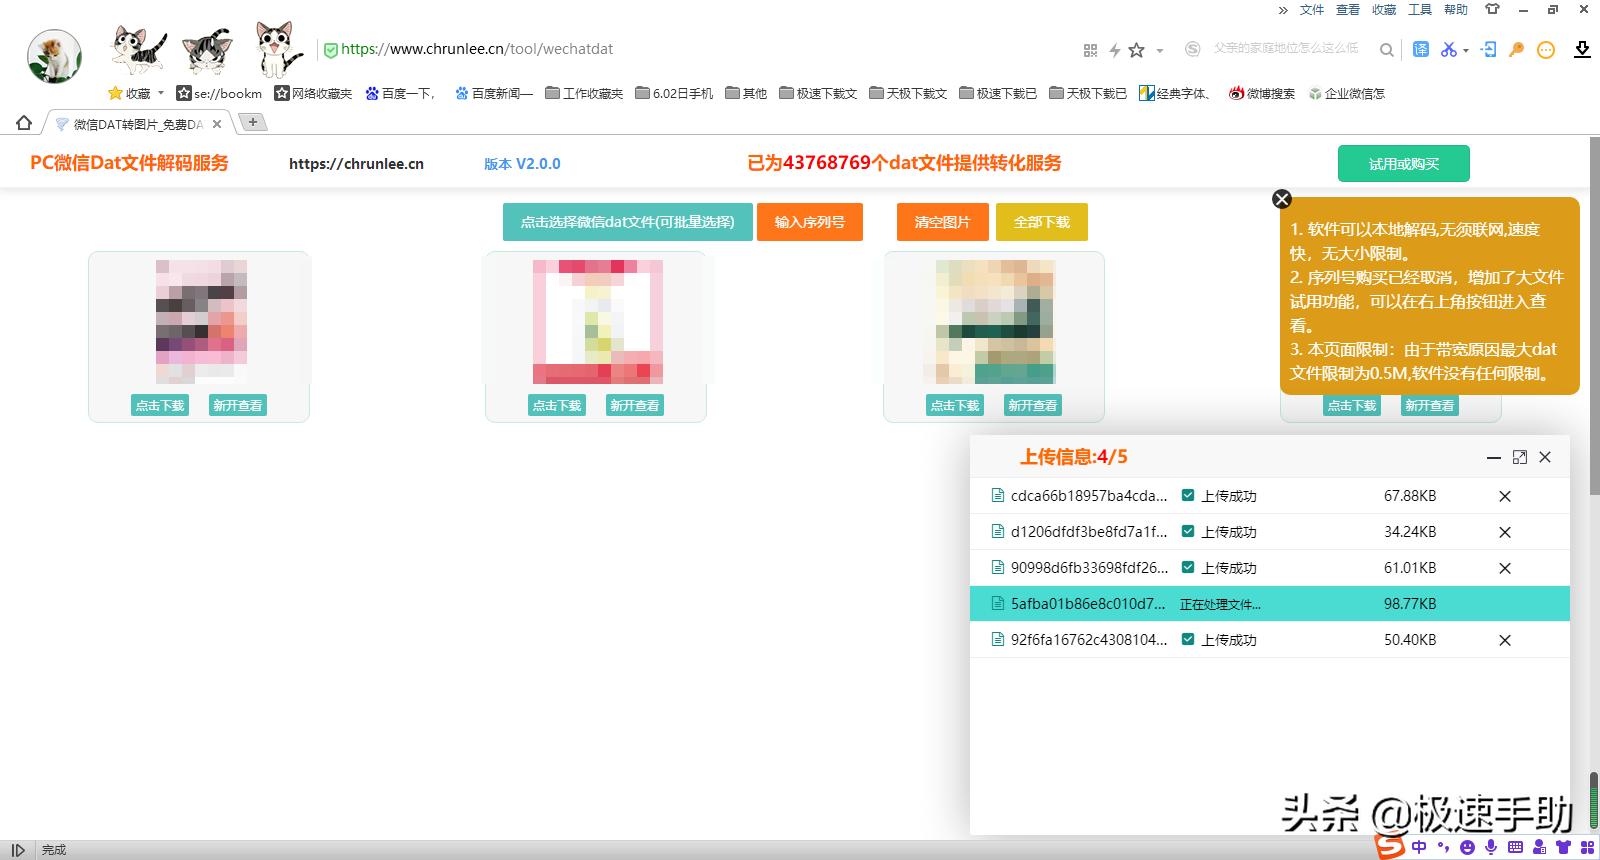Image resolution: width=1600 pixels, height=860 pixels.
Task: Click the 输入序列号 button
Action: pos(810,222)
